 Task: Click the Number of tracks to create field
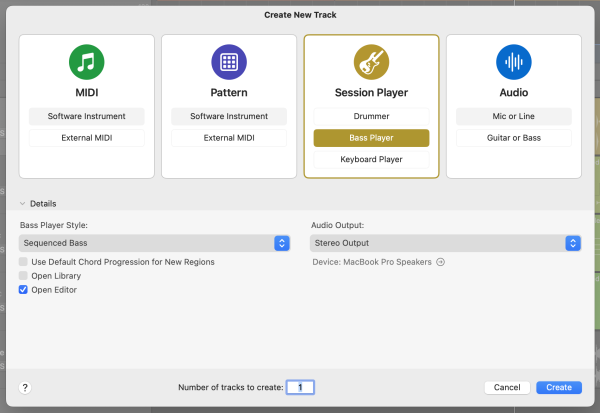pos(300,387)
